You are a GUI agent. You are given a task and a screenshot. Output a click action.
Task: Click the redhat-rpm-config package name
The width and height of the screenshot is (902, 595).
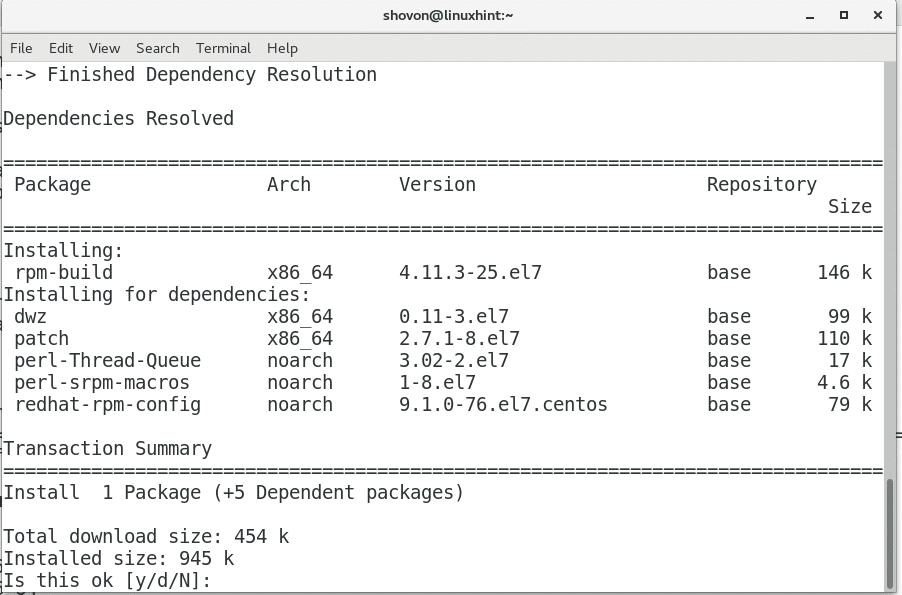tap(108, 404)
